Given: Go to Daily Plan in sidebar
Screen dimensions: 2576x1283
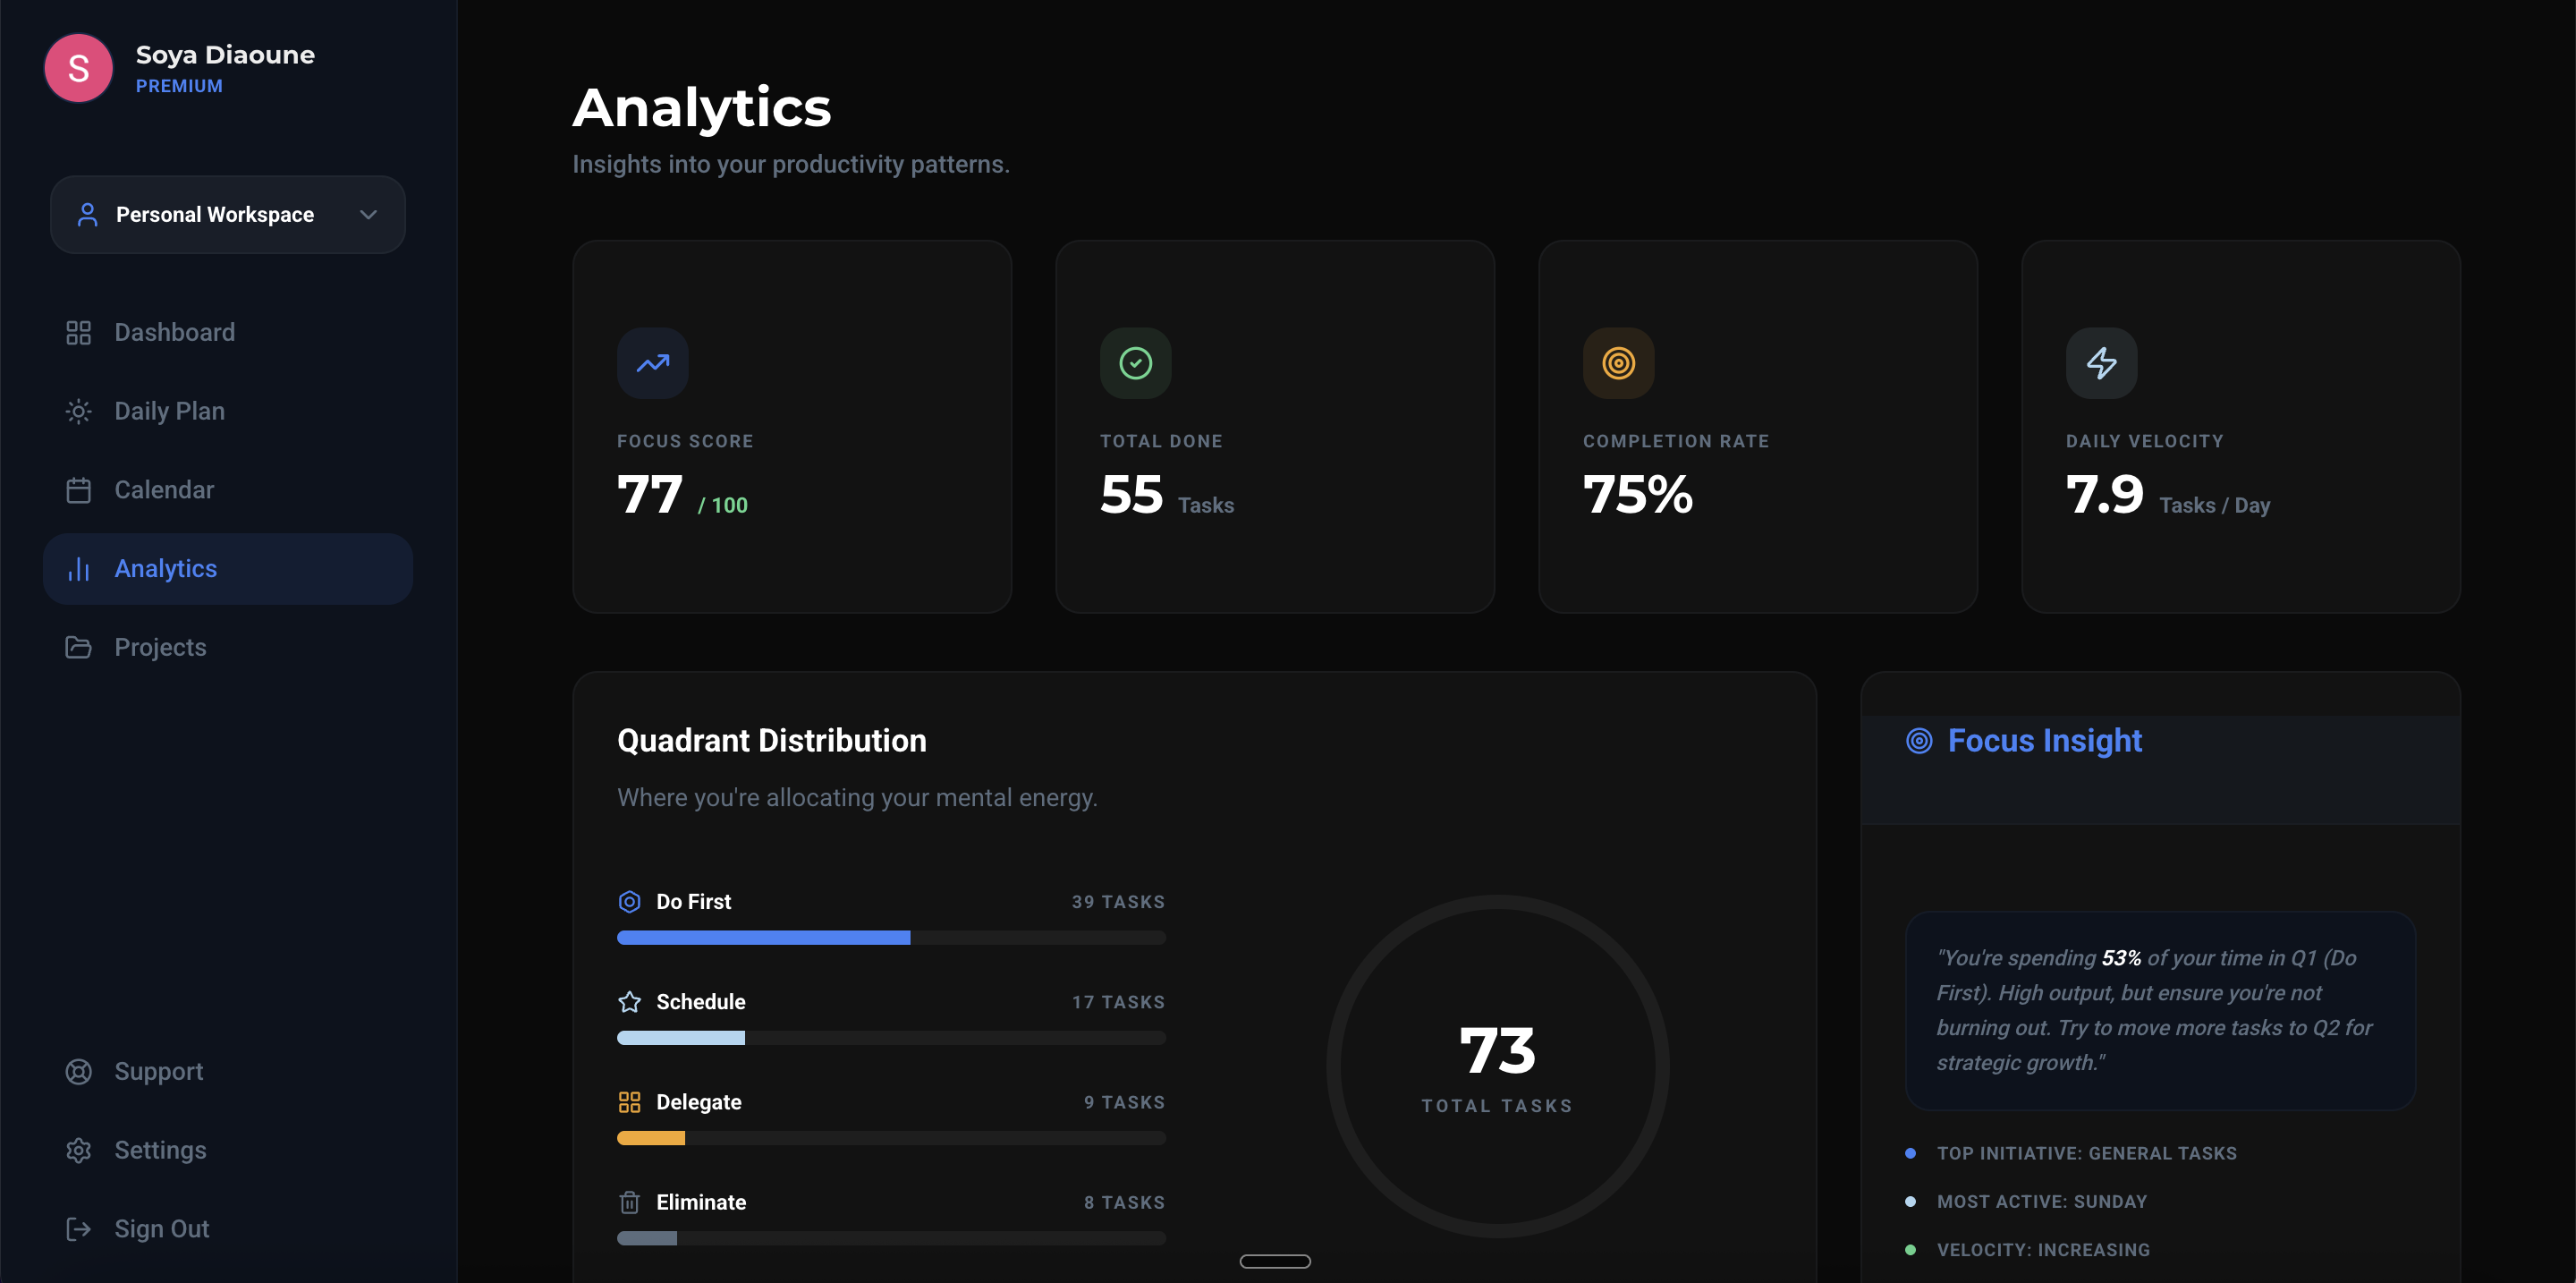Looking at the screenshot, I should [169, 411].
